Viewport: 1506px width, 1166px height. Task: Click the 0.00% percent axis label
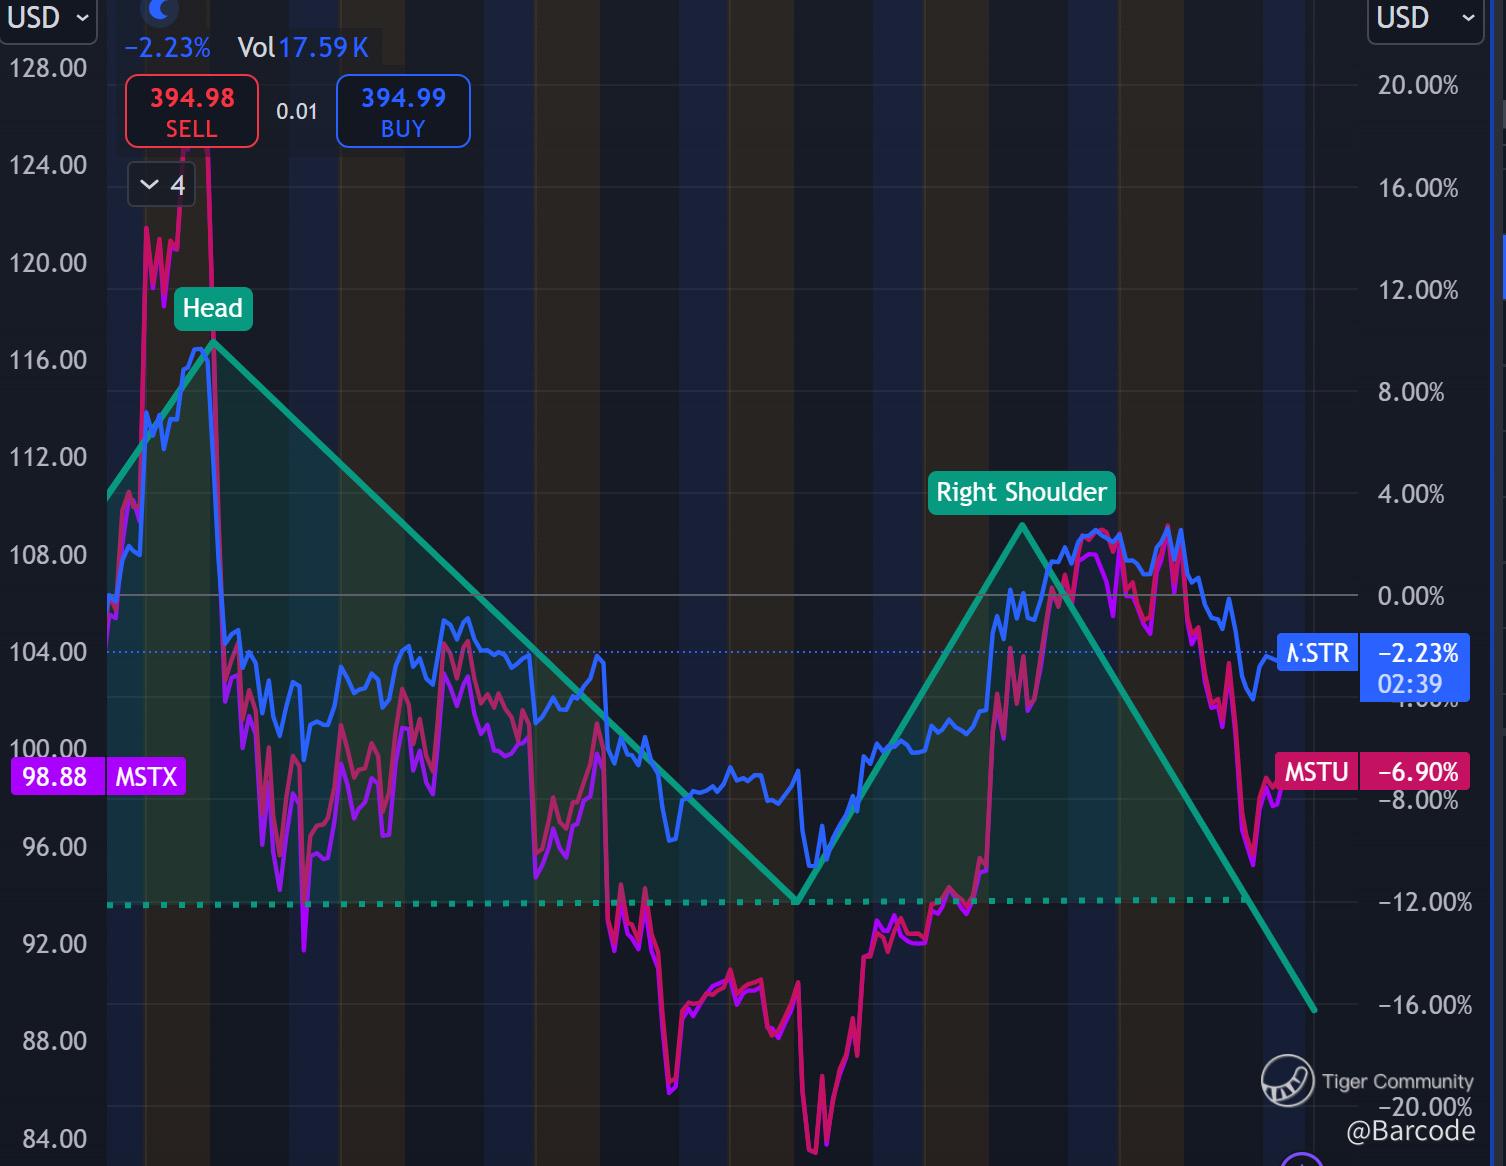[1411, 596]
